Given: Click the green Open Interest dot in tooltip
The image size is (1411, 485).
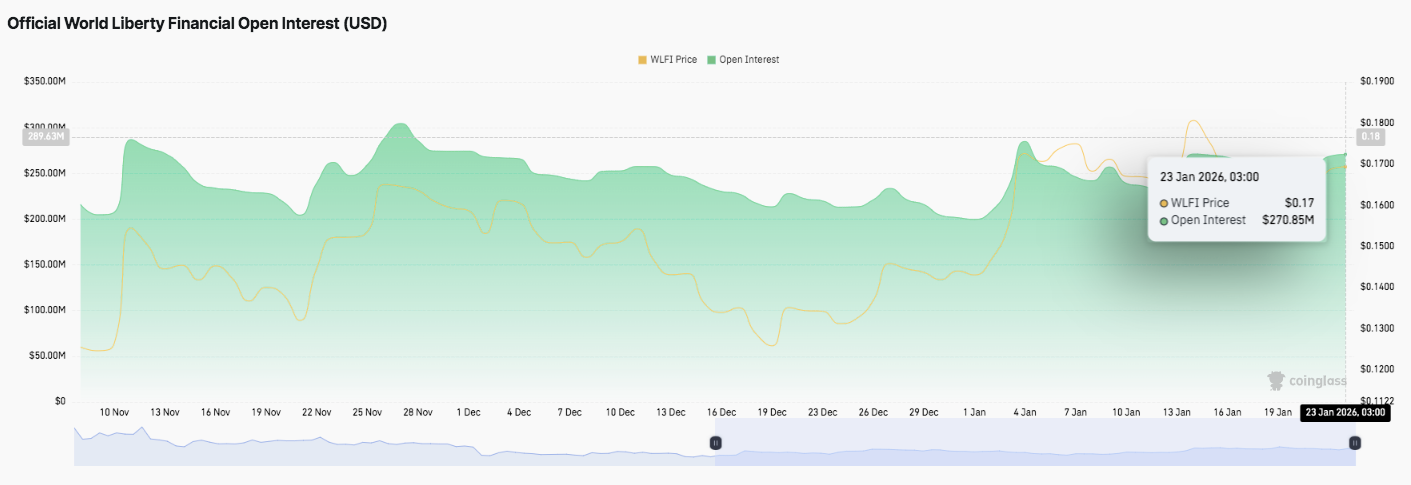Looking at the screenshot, I should [1164, 220].
